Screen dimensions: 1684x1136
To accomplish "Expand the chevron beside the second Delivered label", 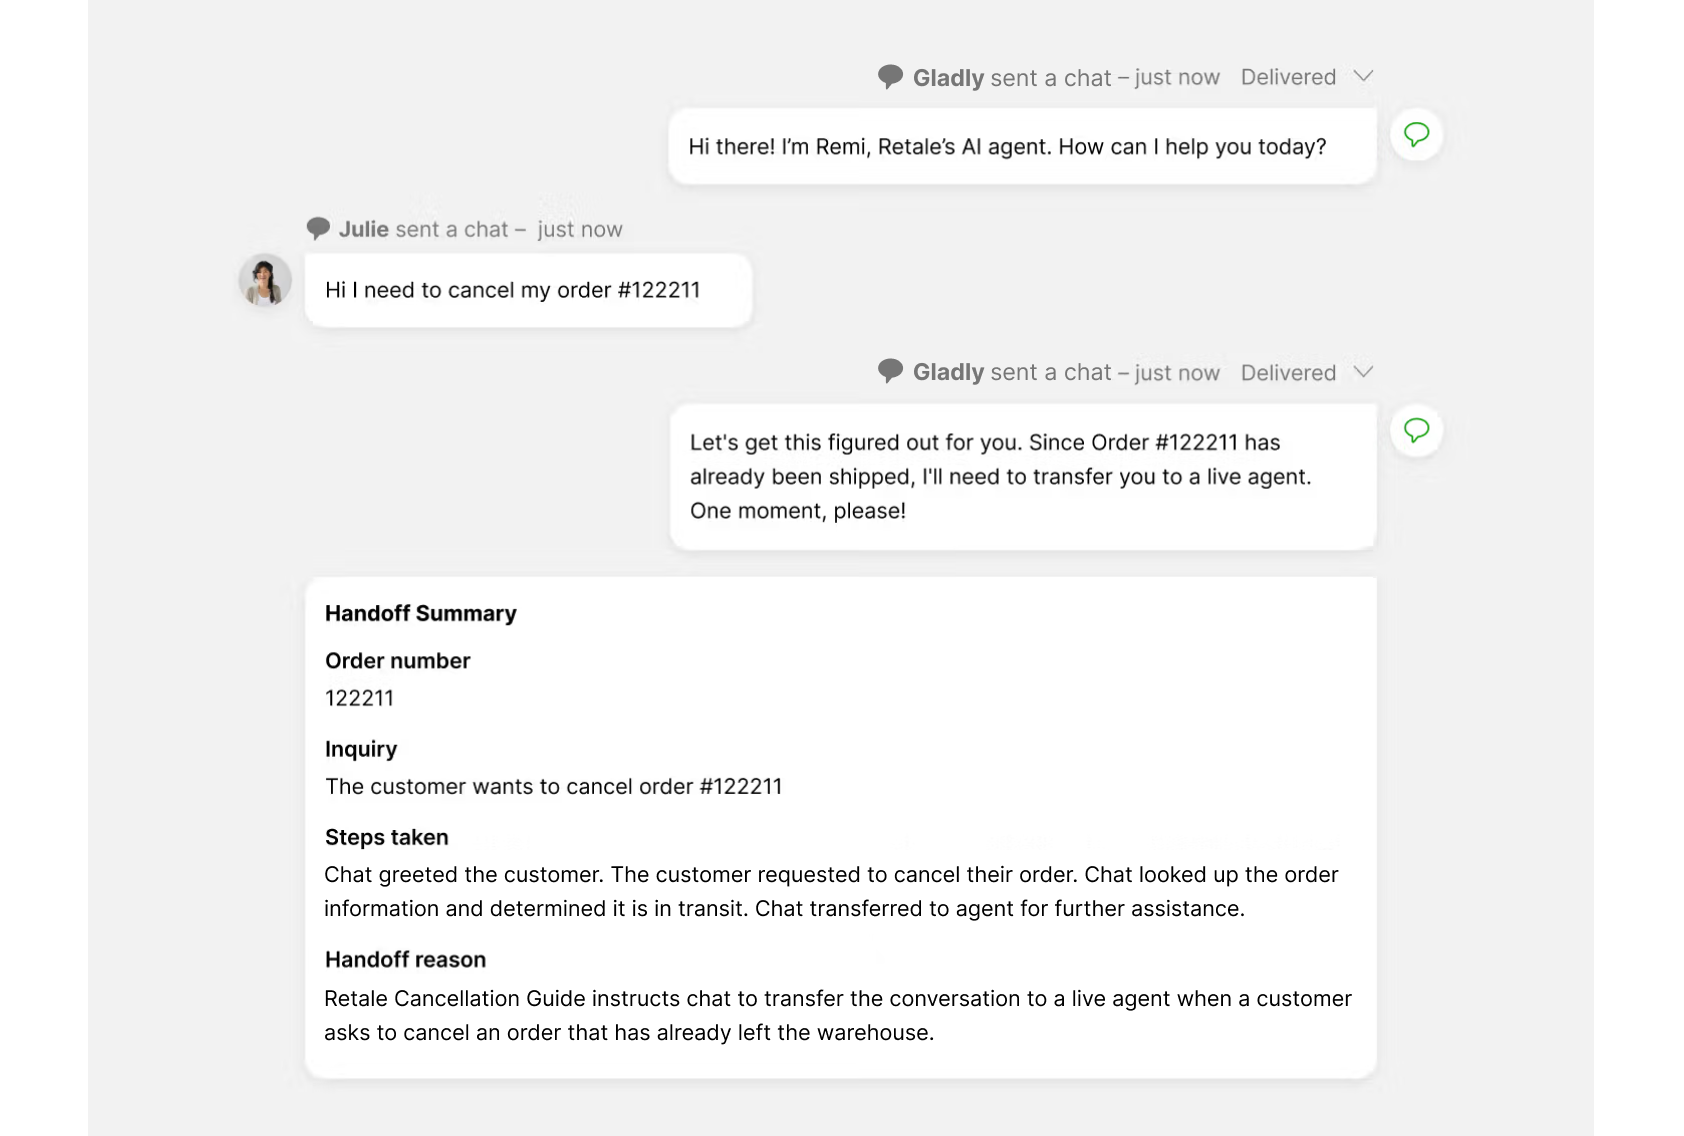I will point(1364,372).
